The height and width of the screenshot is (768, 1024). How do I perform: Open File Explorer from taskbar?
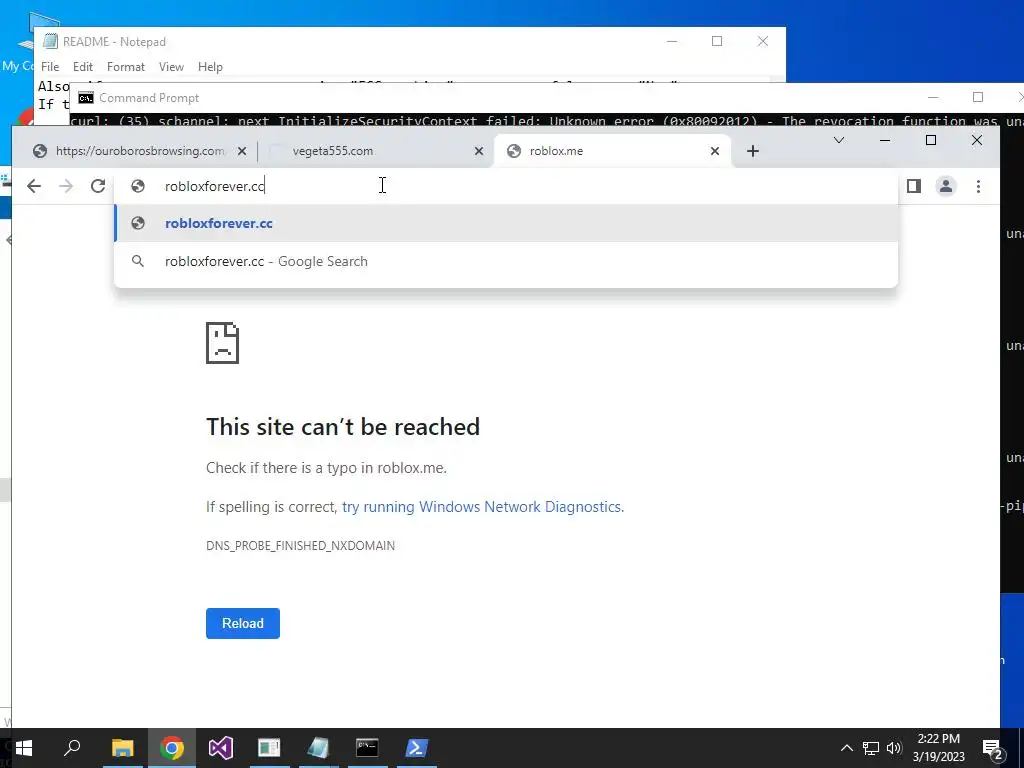click(122, 748)
